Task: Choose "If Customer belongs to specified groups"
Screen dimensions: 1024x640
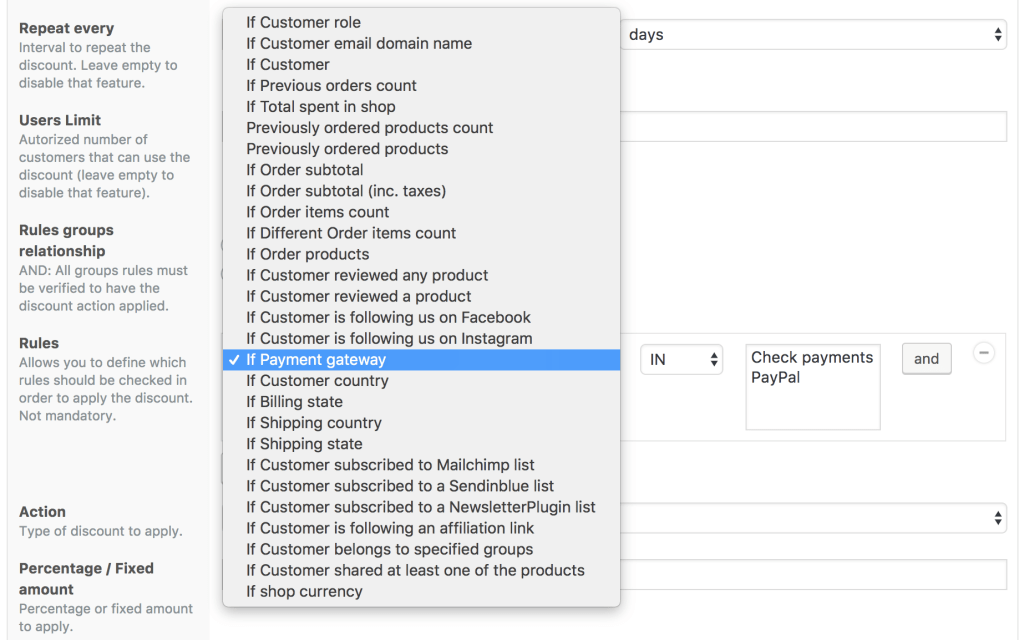Action: 390,549
